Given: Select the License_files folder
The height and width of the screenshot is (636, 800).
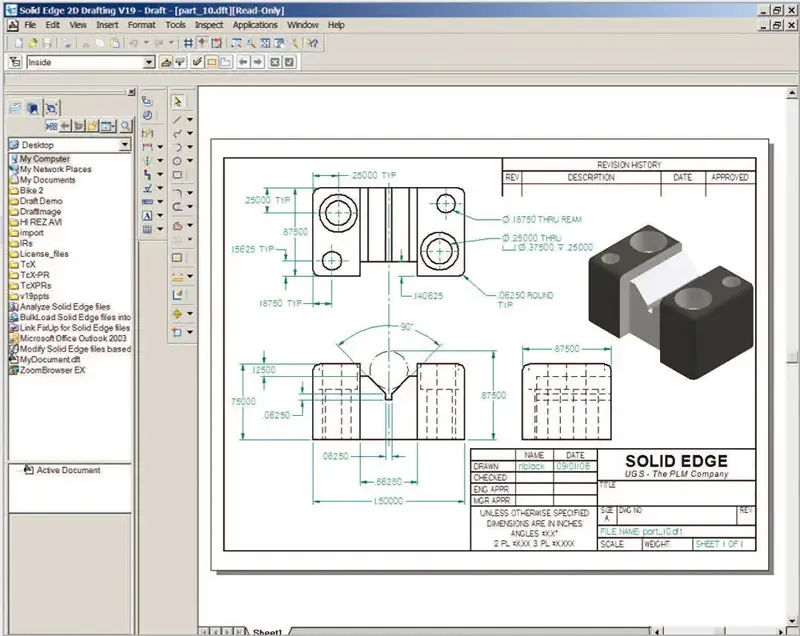Looking at the screenshot, I should 44,253.
